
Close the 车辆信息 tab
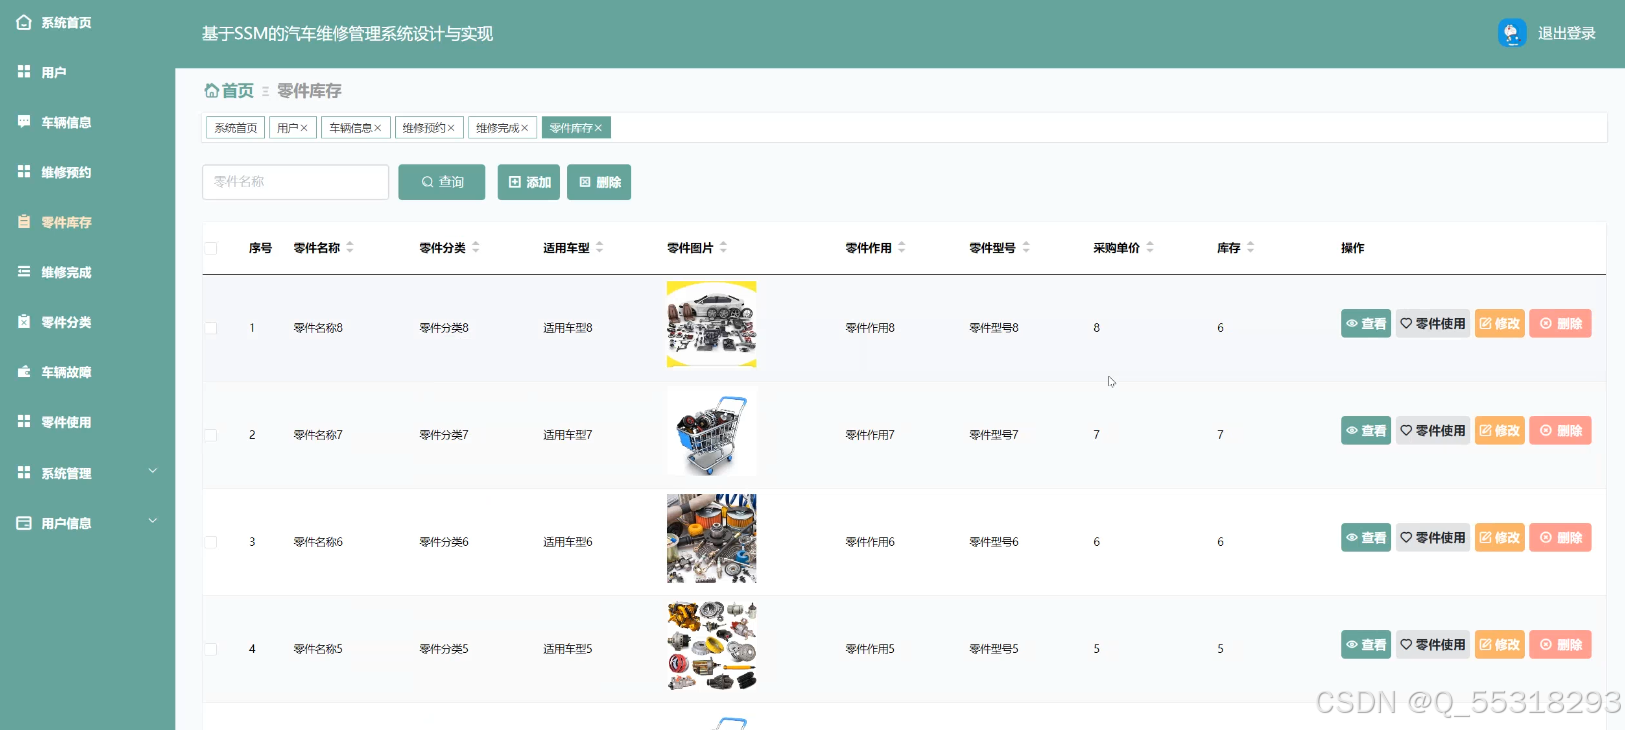(378, 128)
